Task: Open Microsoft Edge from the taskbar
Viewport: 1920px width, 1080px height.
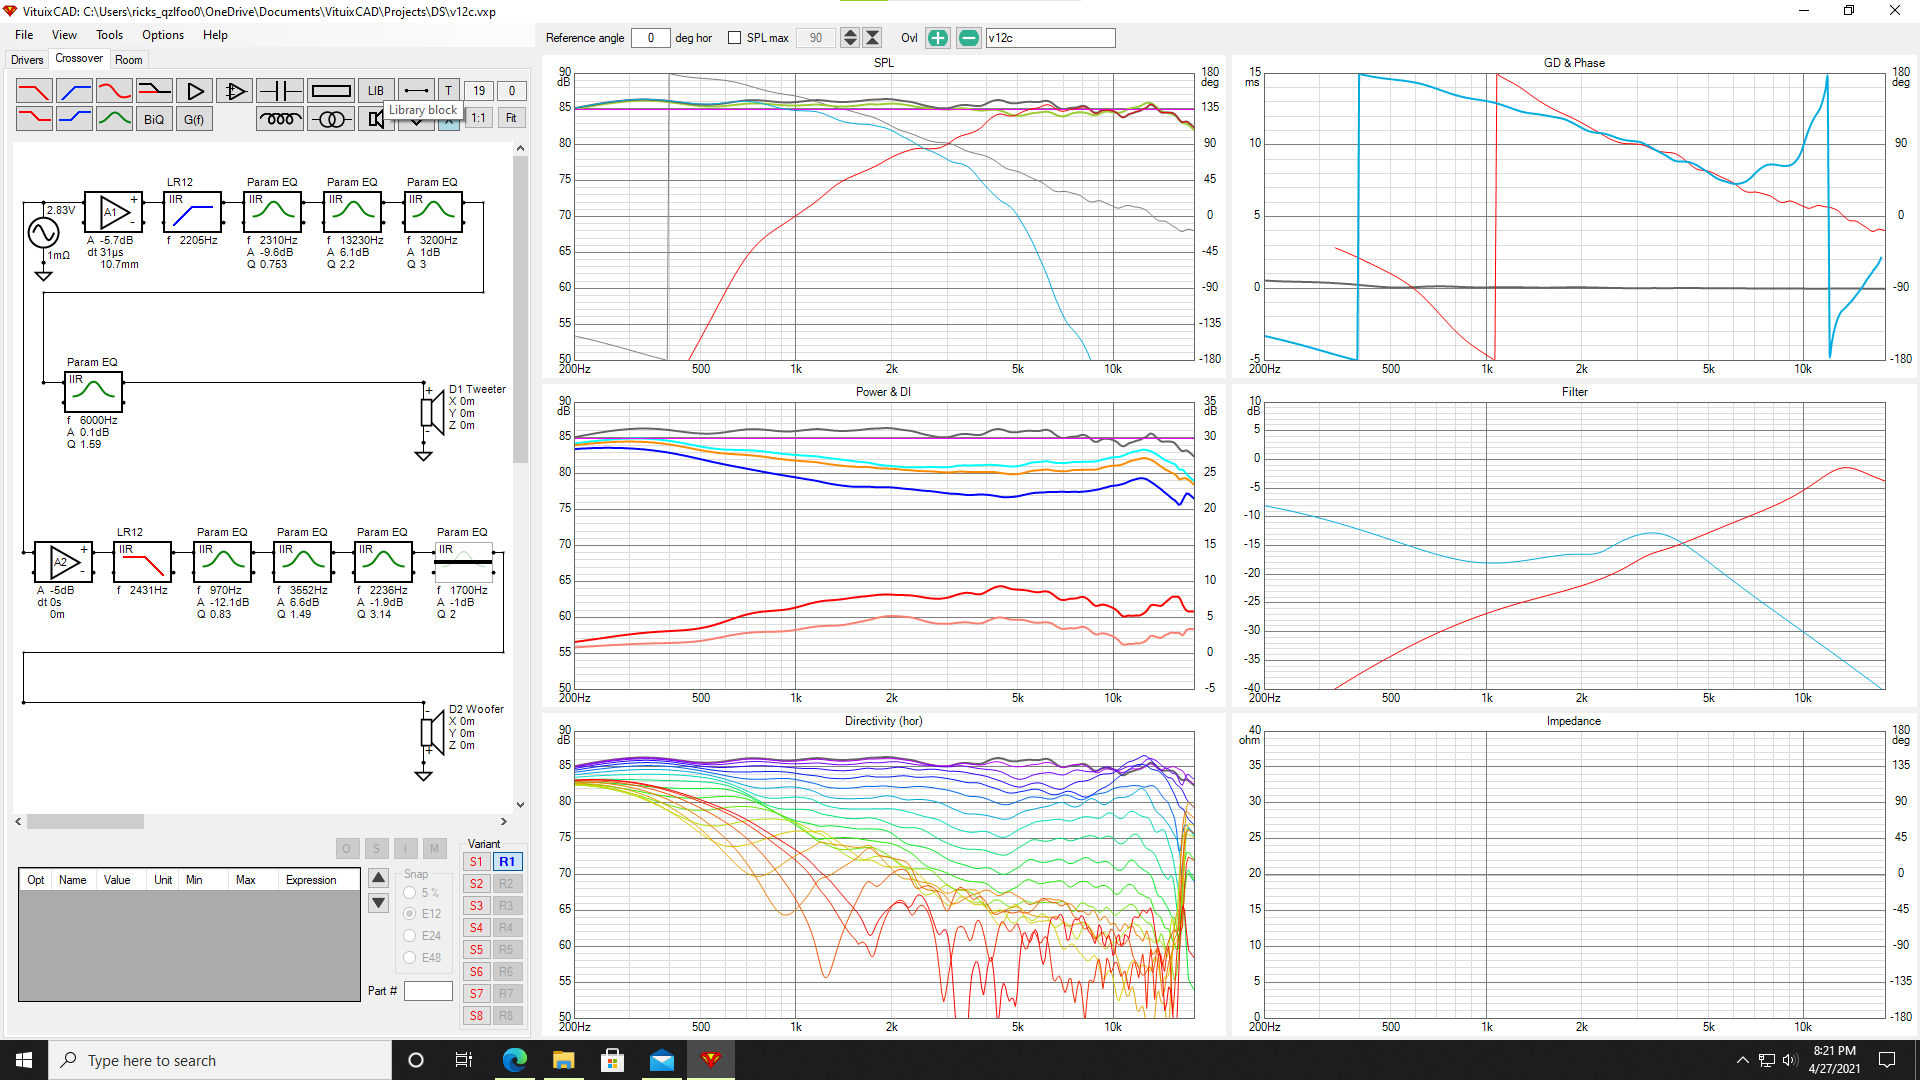Action: tap(514, 1060)
